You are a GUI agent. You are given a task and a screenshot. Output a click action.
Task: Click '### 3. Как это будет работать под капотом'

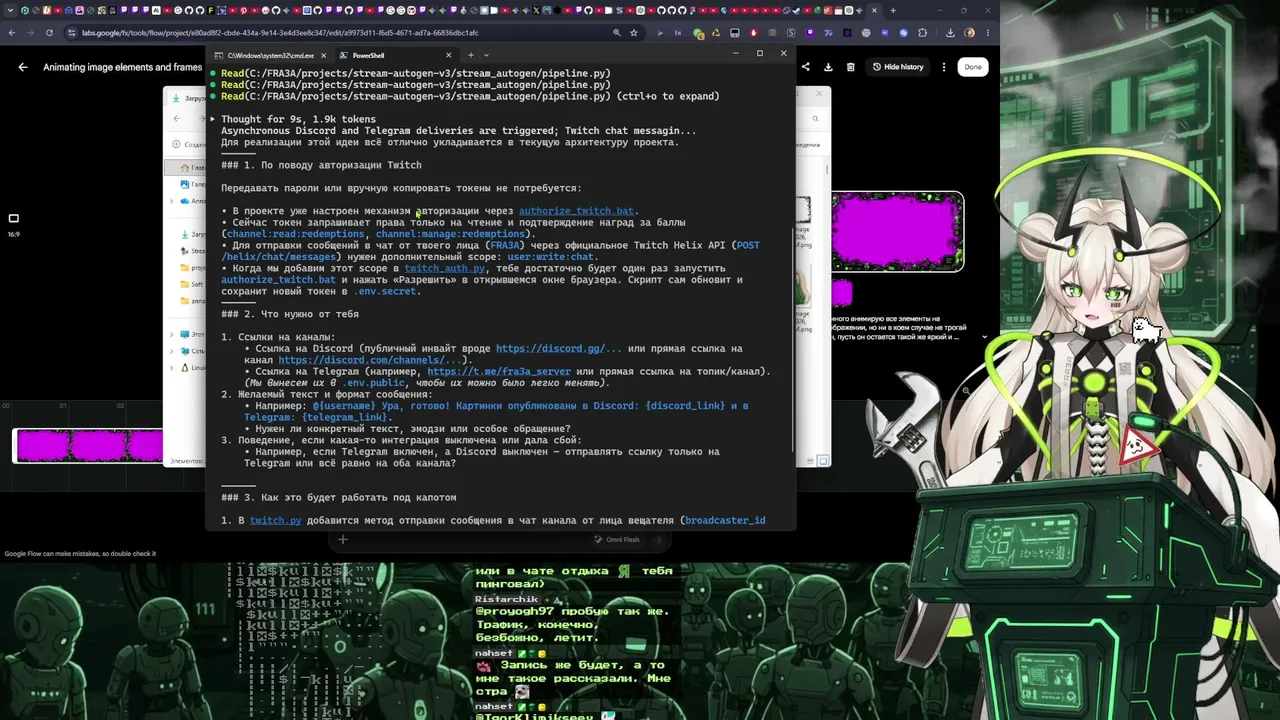point(338,498)
